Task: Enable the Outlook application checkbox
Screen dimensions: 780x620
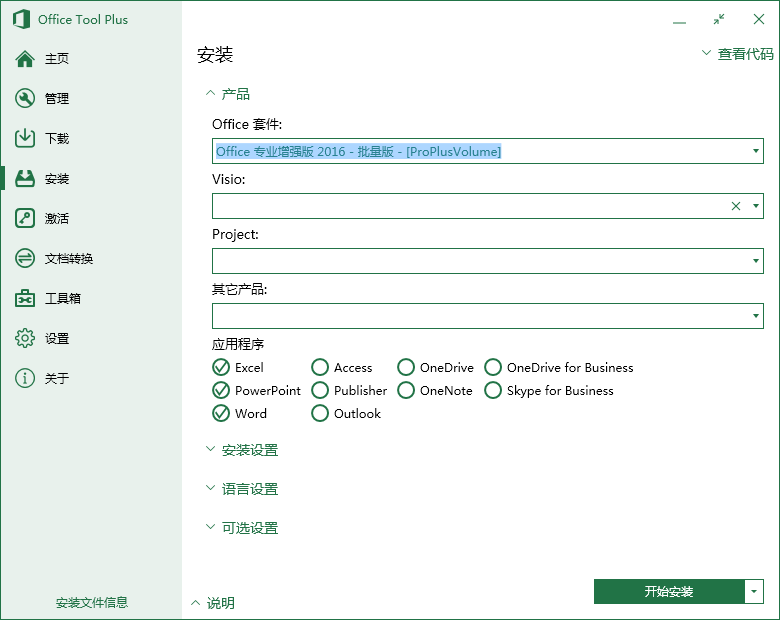Action: [320, 414]
